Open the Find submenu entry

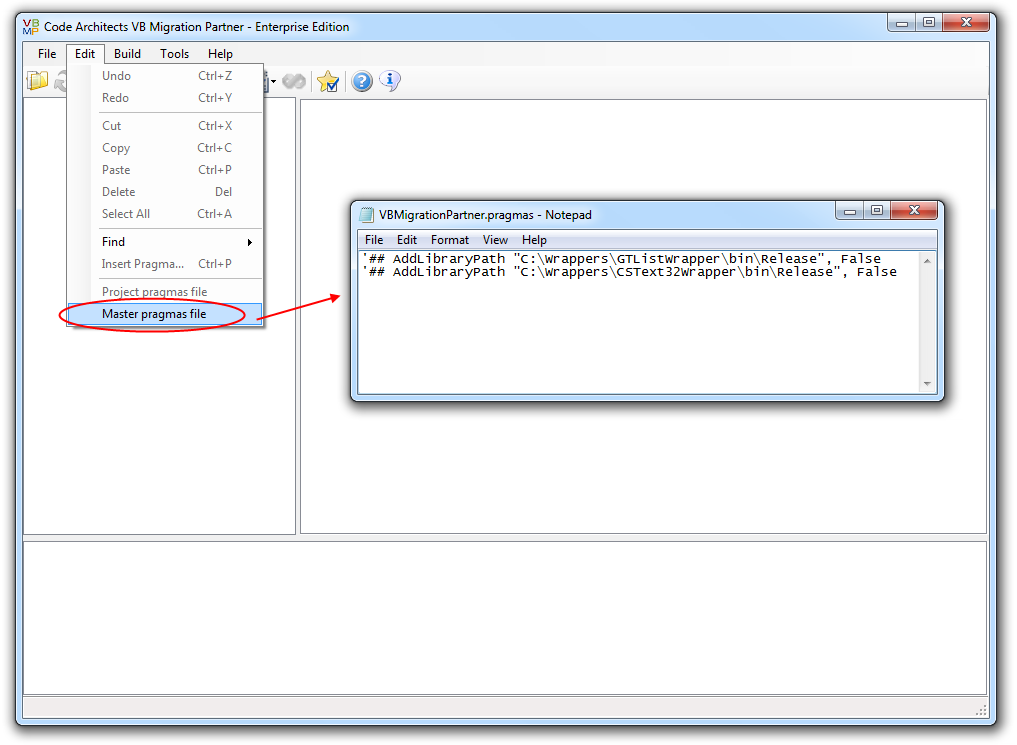[x=165, y=242]
